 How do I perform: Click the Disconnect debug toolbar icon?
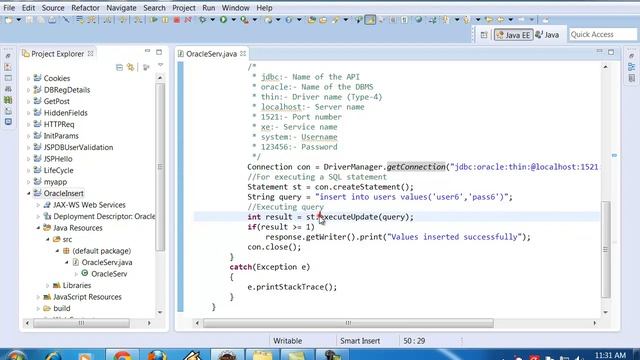[x=188, y=20]
